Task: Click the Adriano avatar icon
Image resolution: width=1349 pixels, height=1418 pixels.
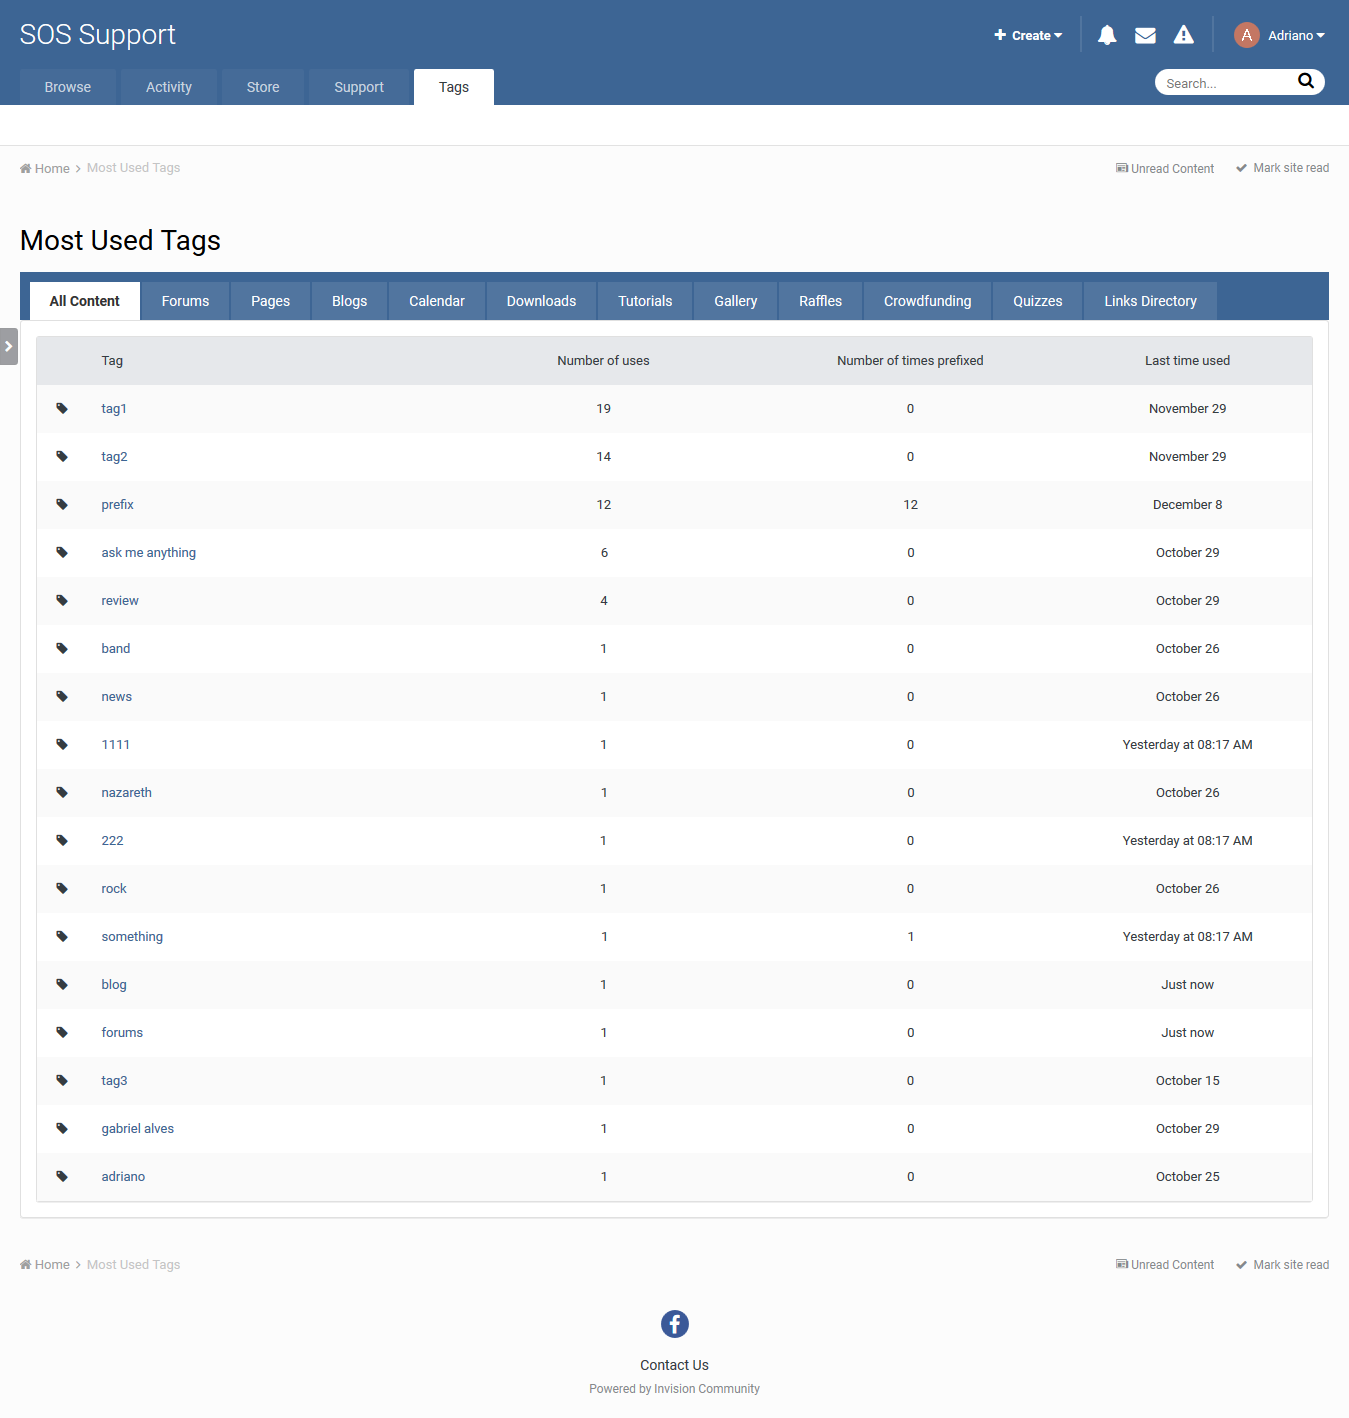Action: pyautogui.click(x=1246, y=35)
